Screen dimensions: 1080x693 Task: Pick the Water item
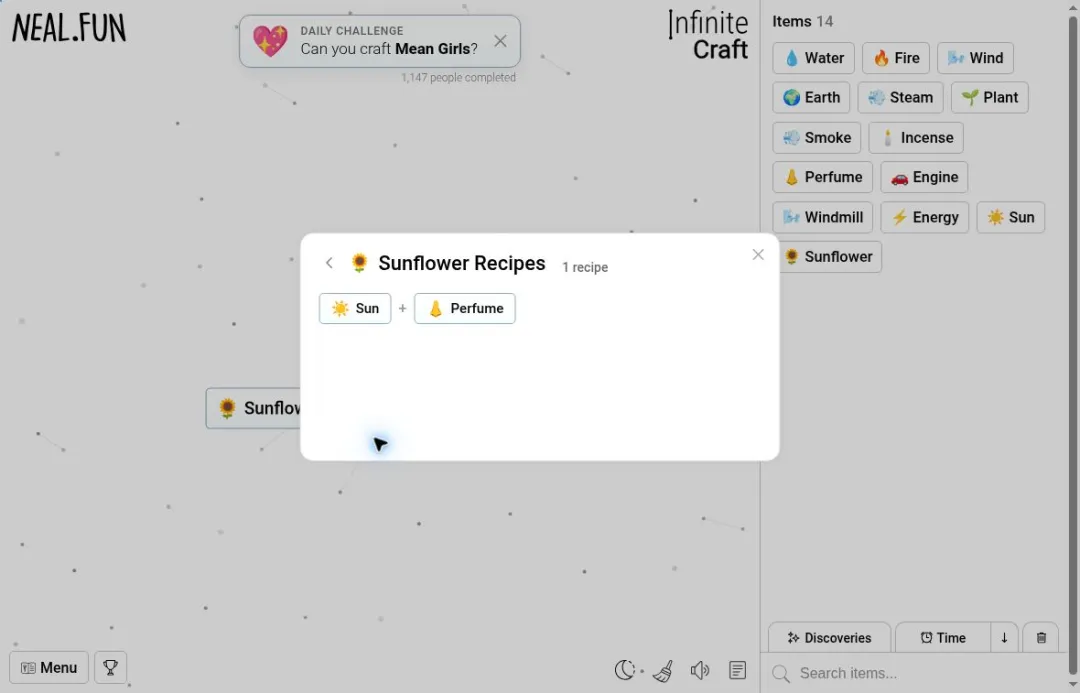(x=813, y=58)
